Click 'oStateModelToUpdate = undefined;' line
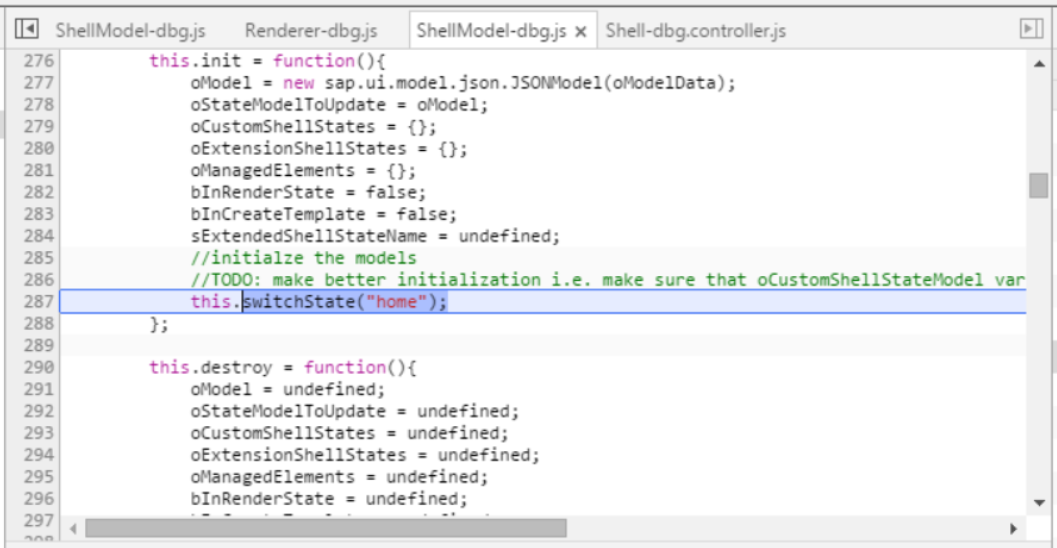Screen dimensions: 1057x548 (355, 411)
